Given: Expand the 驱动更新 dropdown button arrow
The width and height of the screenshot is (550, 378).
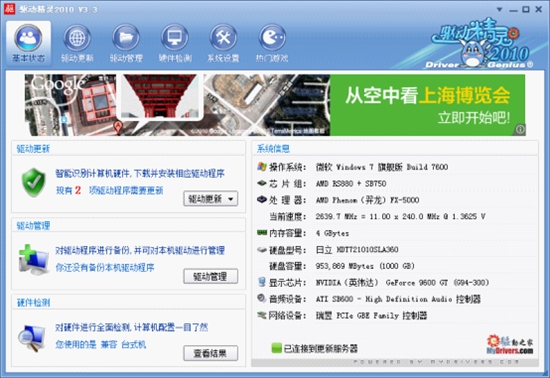Looking at the screenshot, I should pyautogui.click(x=230, y=199).
